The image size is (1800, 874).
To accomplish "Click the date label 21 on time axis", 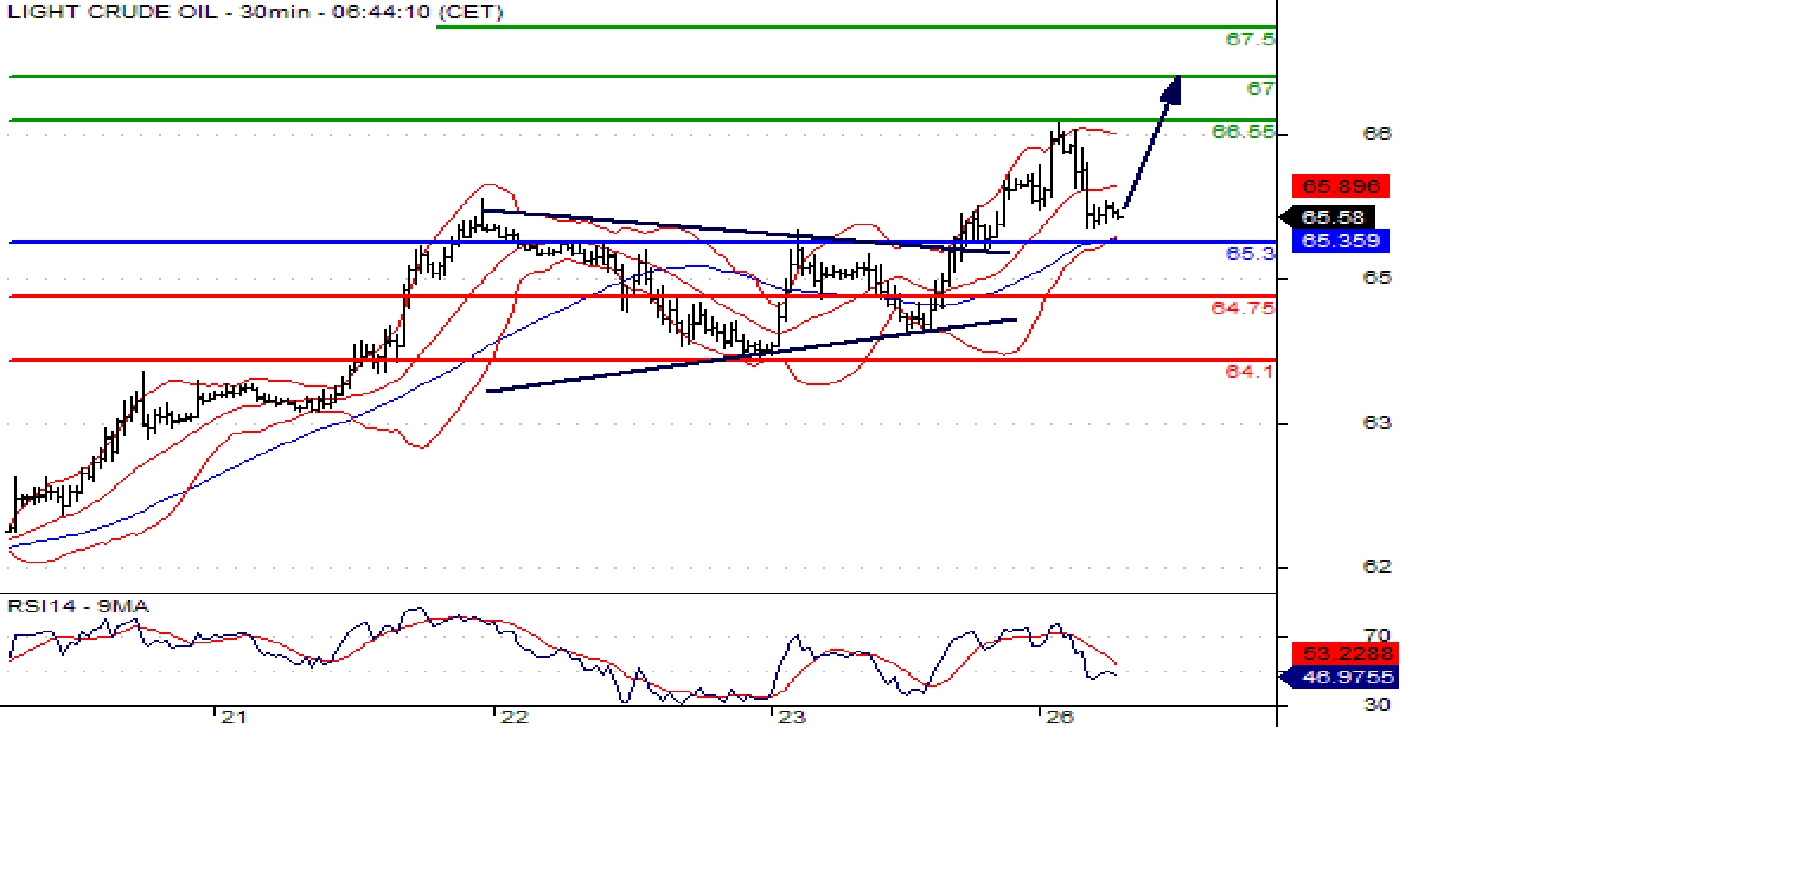I will pyautogui.click(x=234, y=717).
